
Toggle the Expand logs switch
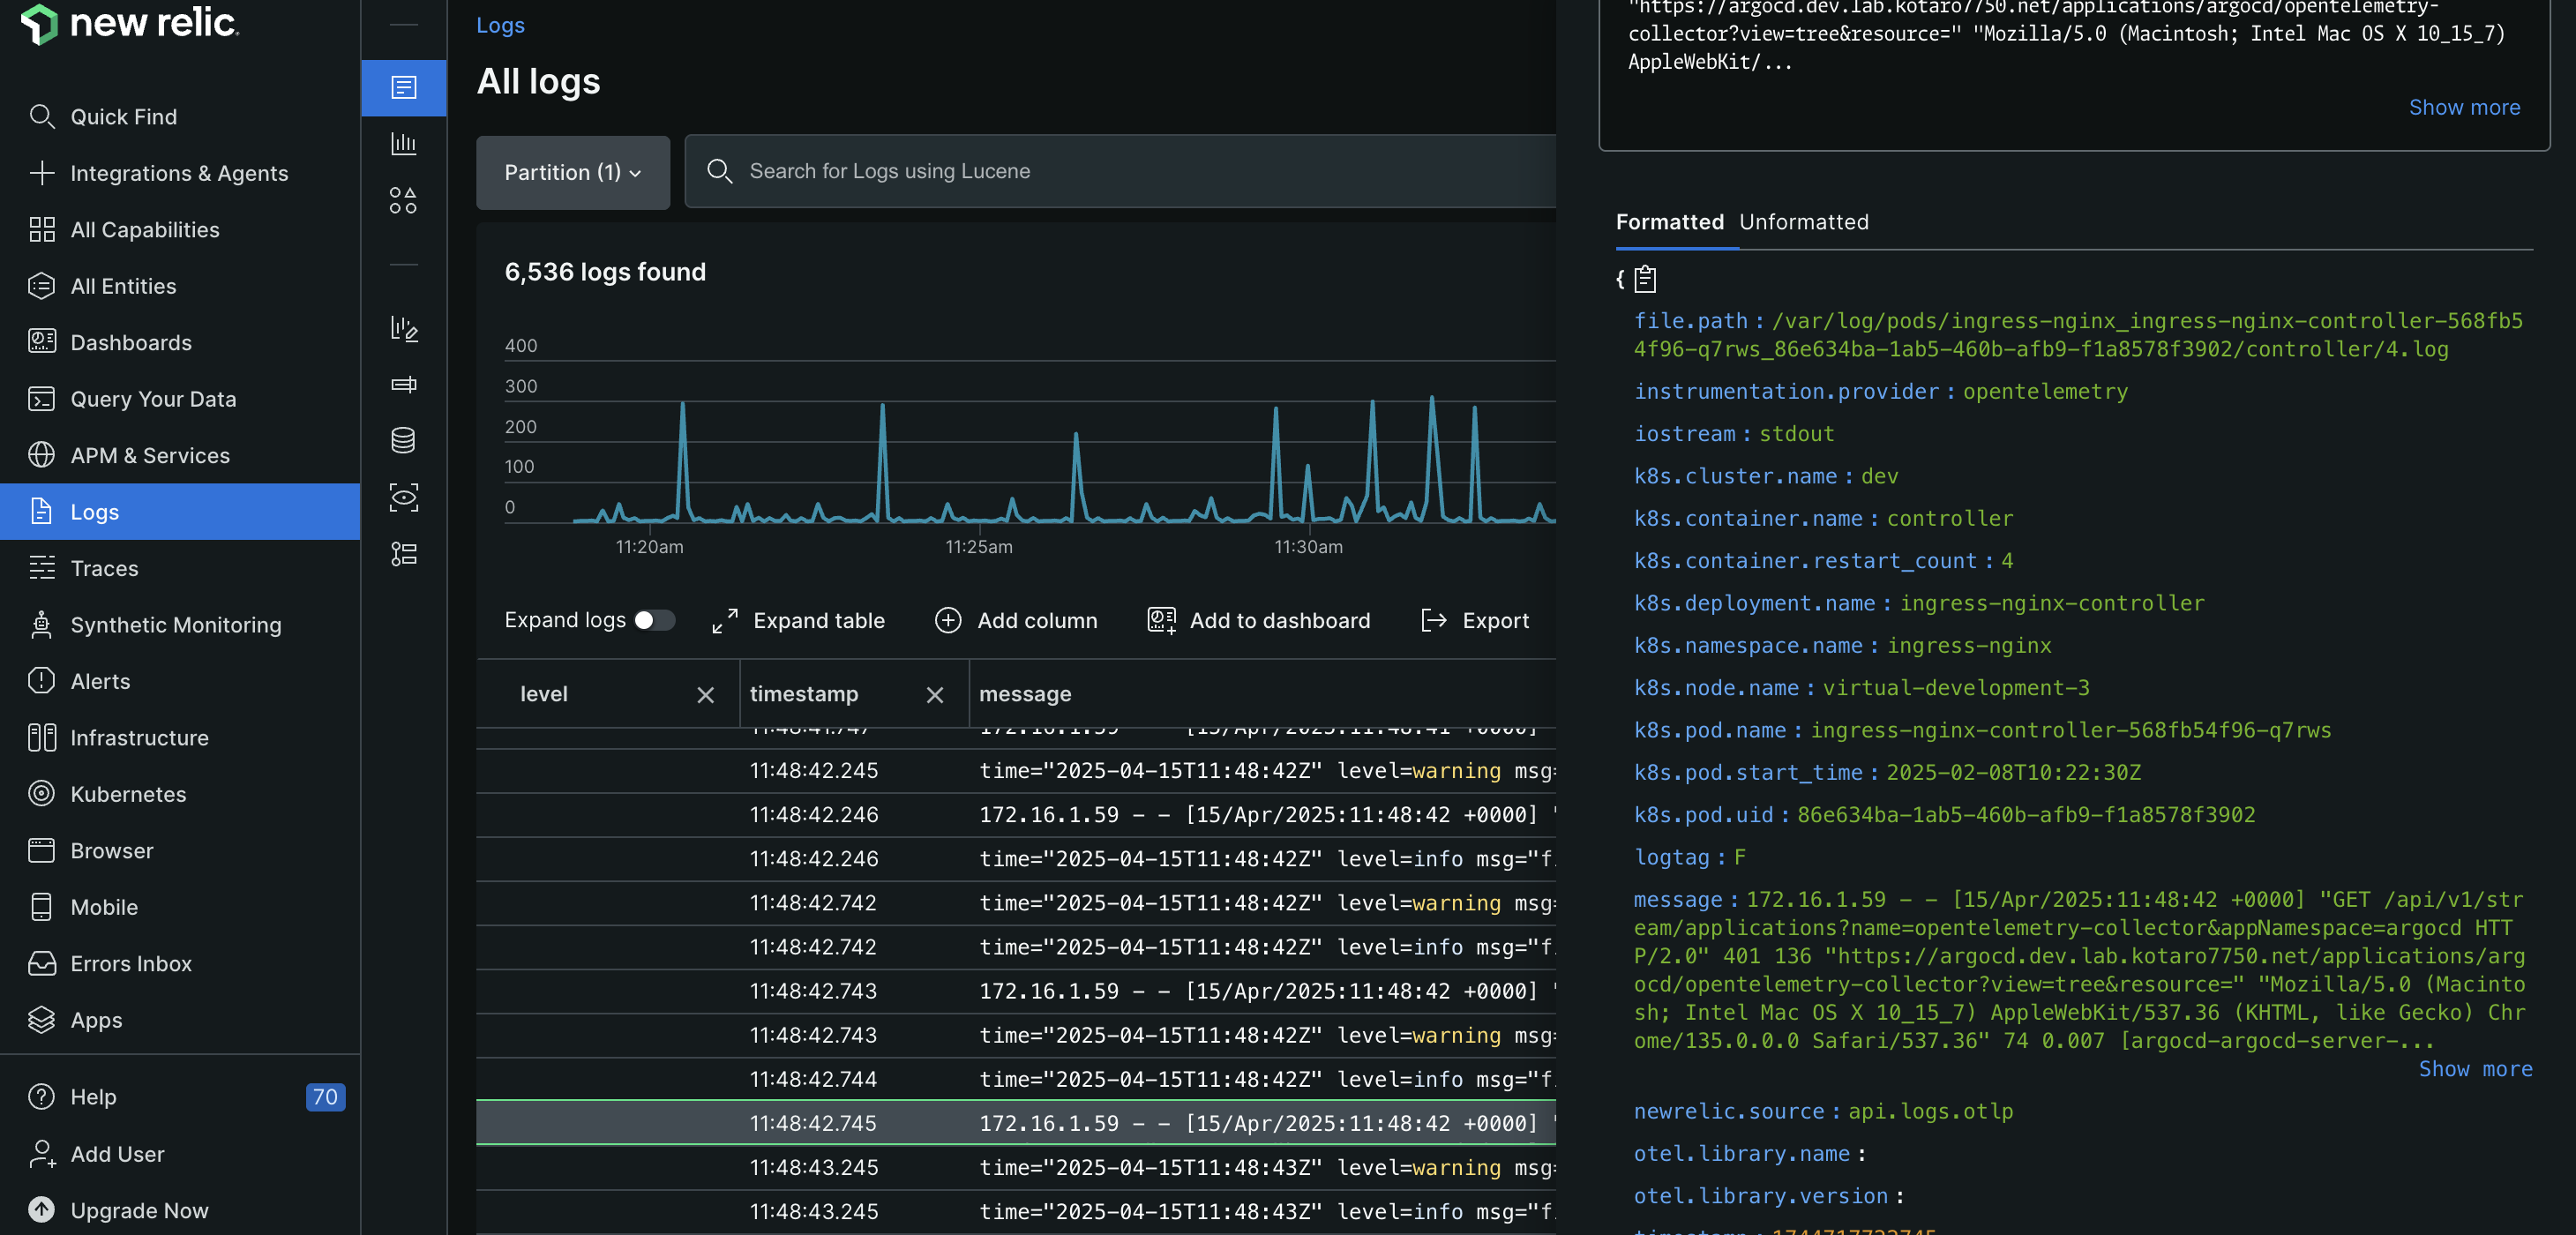tap(654, 621)
